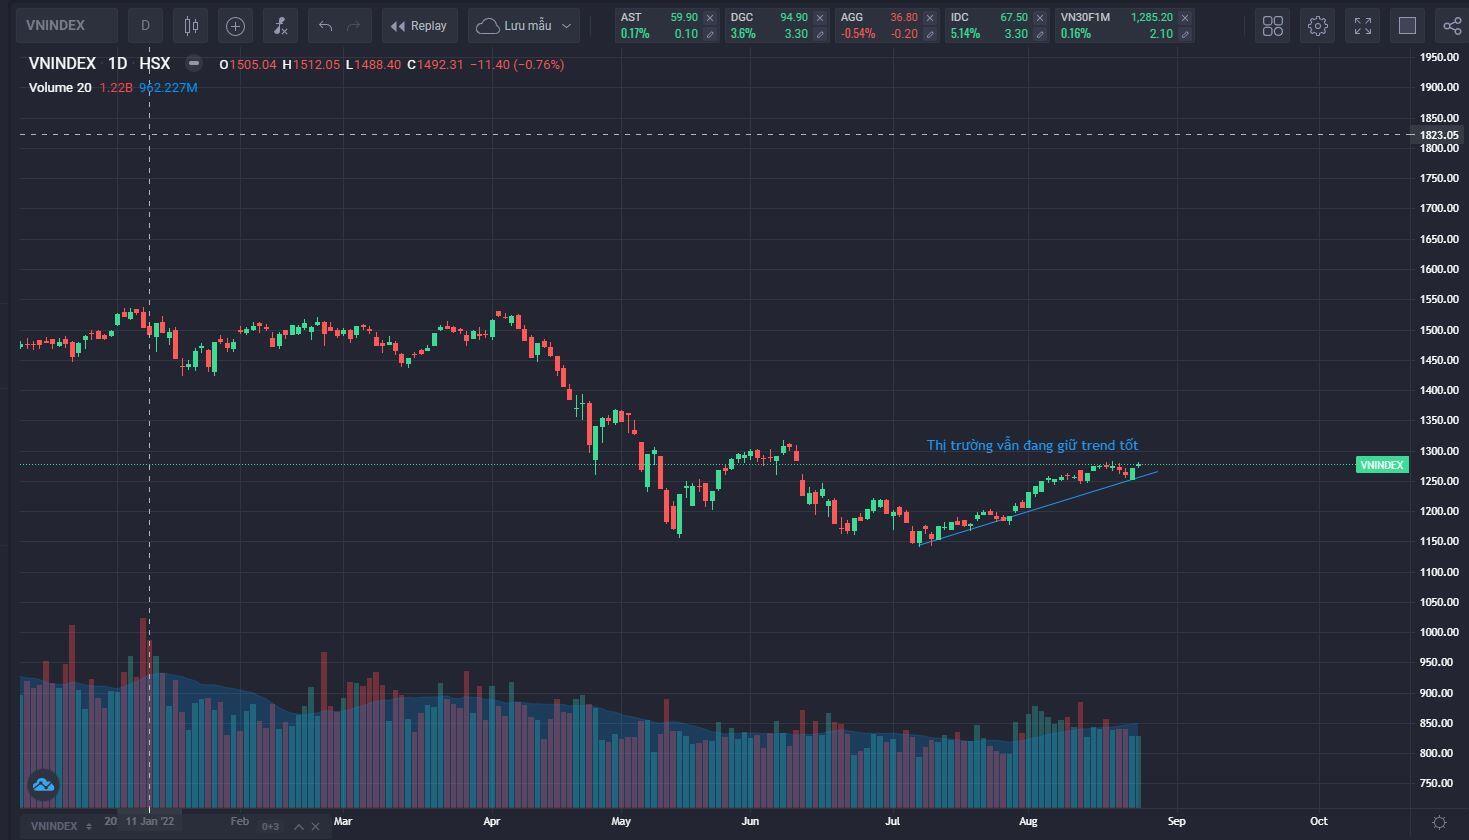
Task: Remove AGG from the watch ticker
Action: (x=930, y=17)
